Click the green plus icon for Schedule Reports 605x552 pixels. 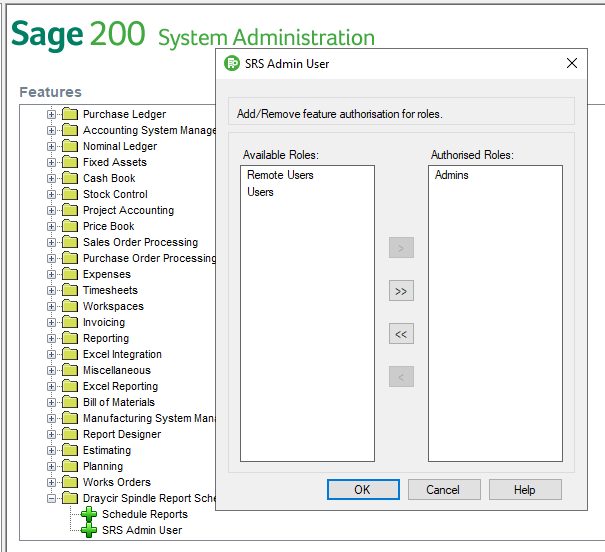click(89, 514)
